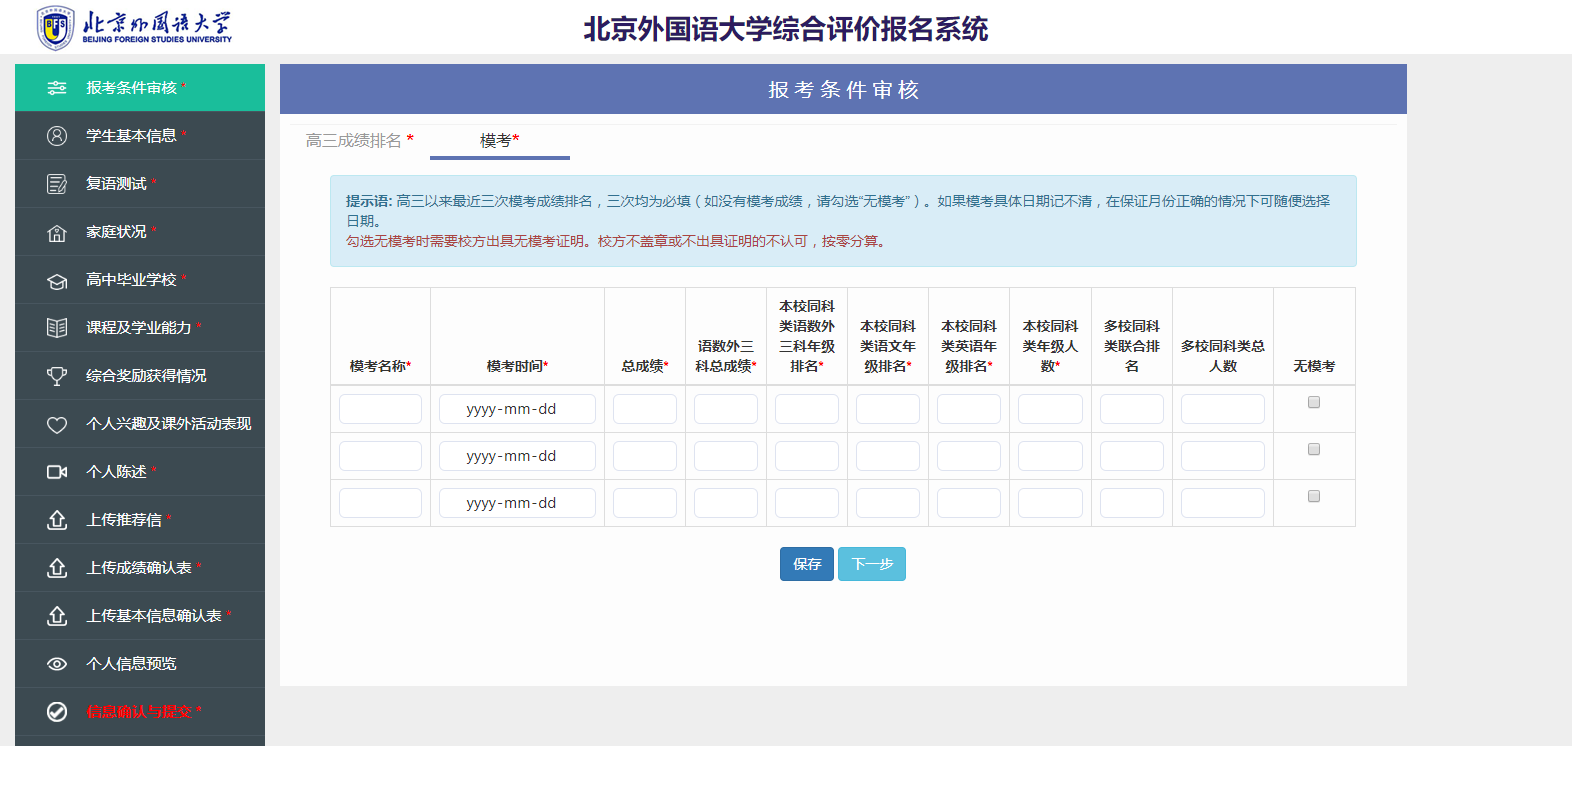
Task: Click the user icon beside 学生基本信息
Action: [57, 136]
